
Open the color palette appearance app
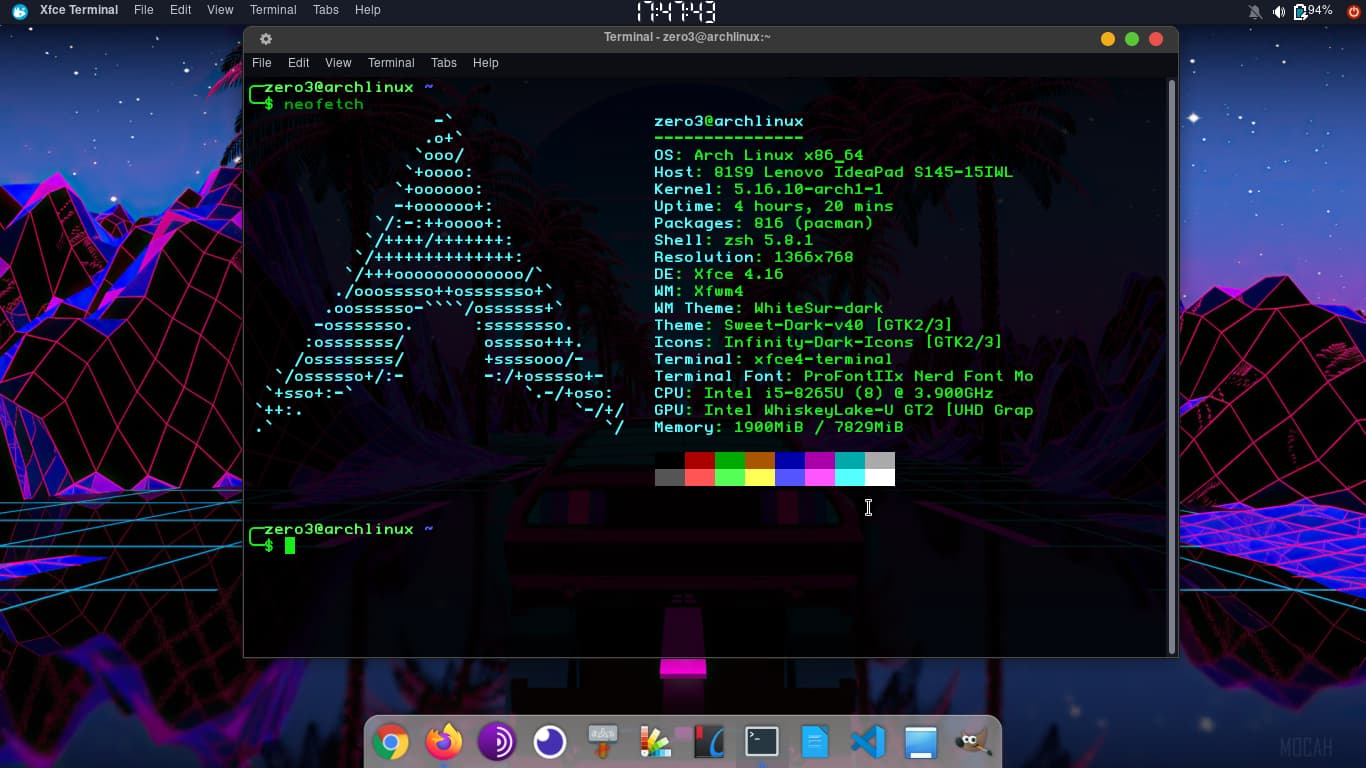tap(656, 742)
